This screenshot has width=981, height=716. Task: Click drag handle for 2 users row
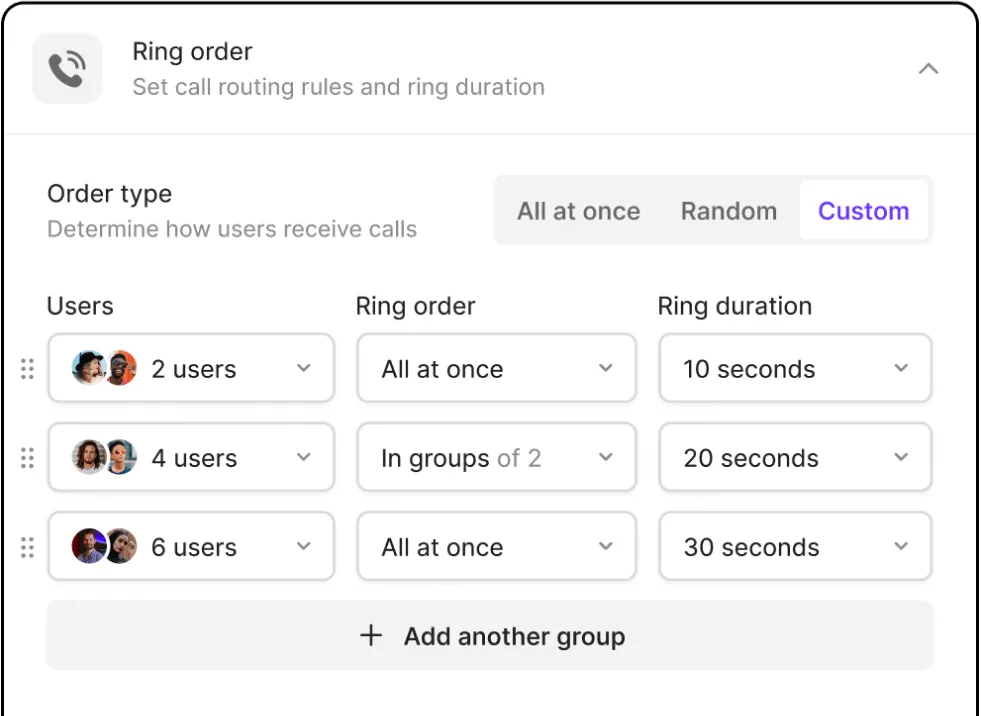(x=27, y=369)
